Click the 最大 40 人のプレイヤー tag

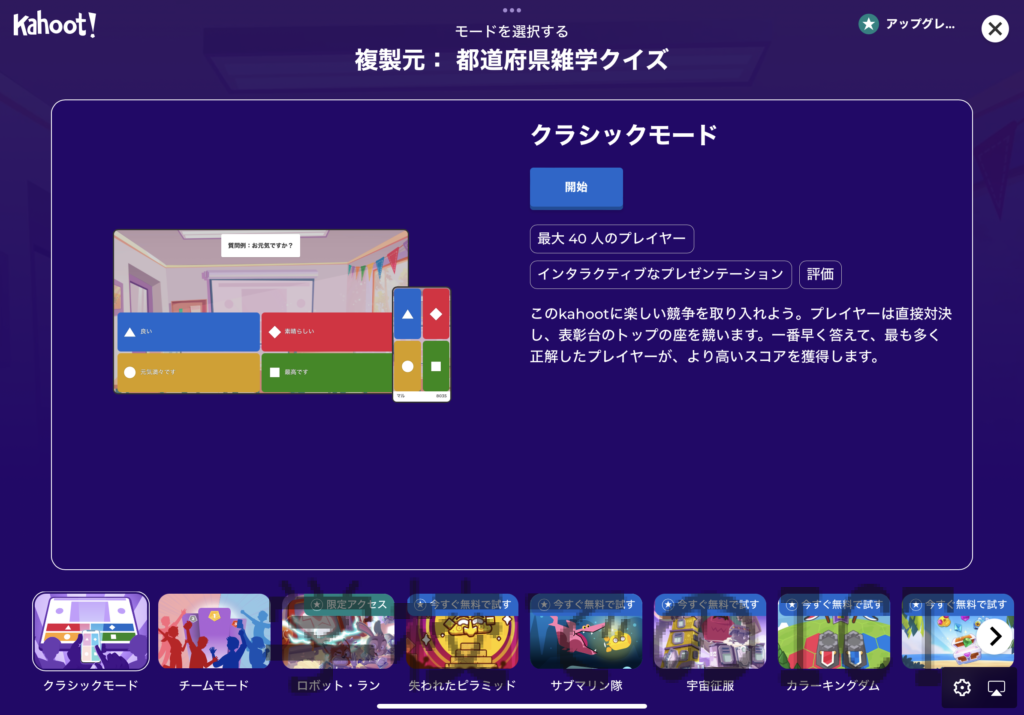point(612,238)
